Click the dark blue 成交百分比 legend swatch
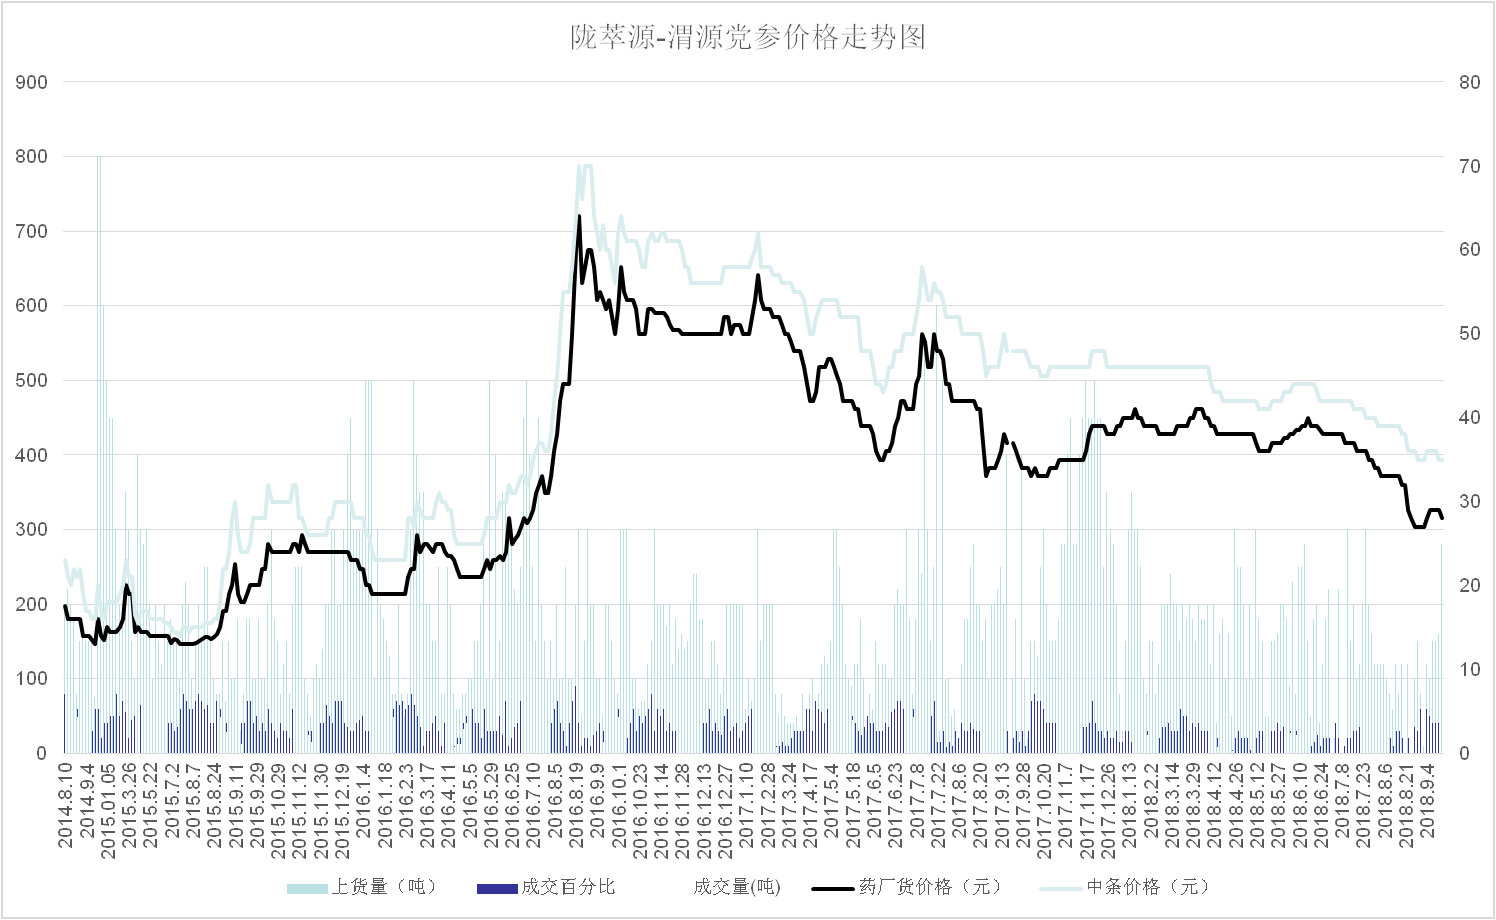Viewport: 1496px width, 920px height. [497, 888]
